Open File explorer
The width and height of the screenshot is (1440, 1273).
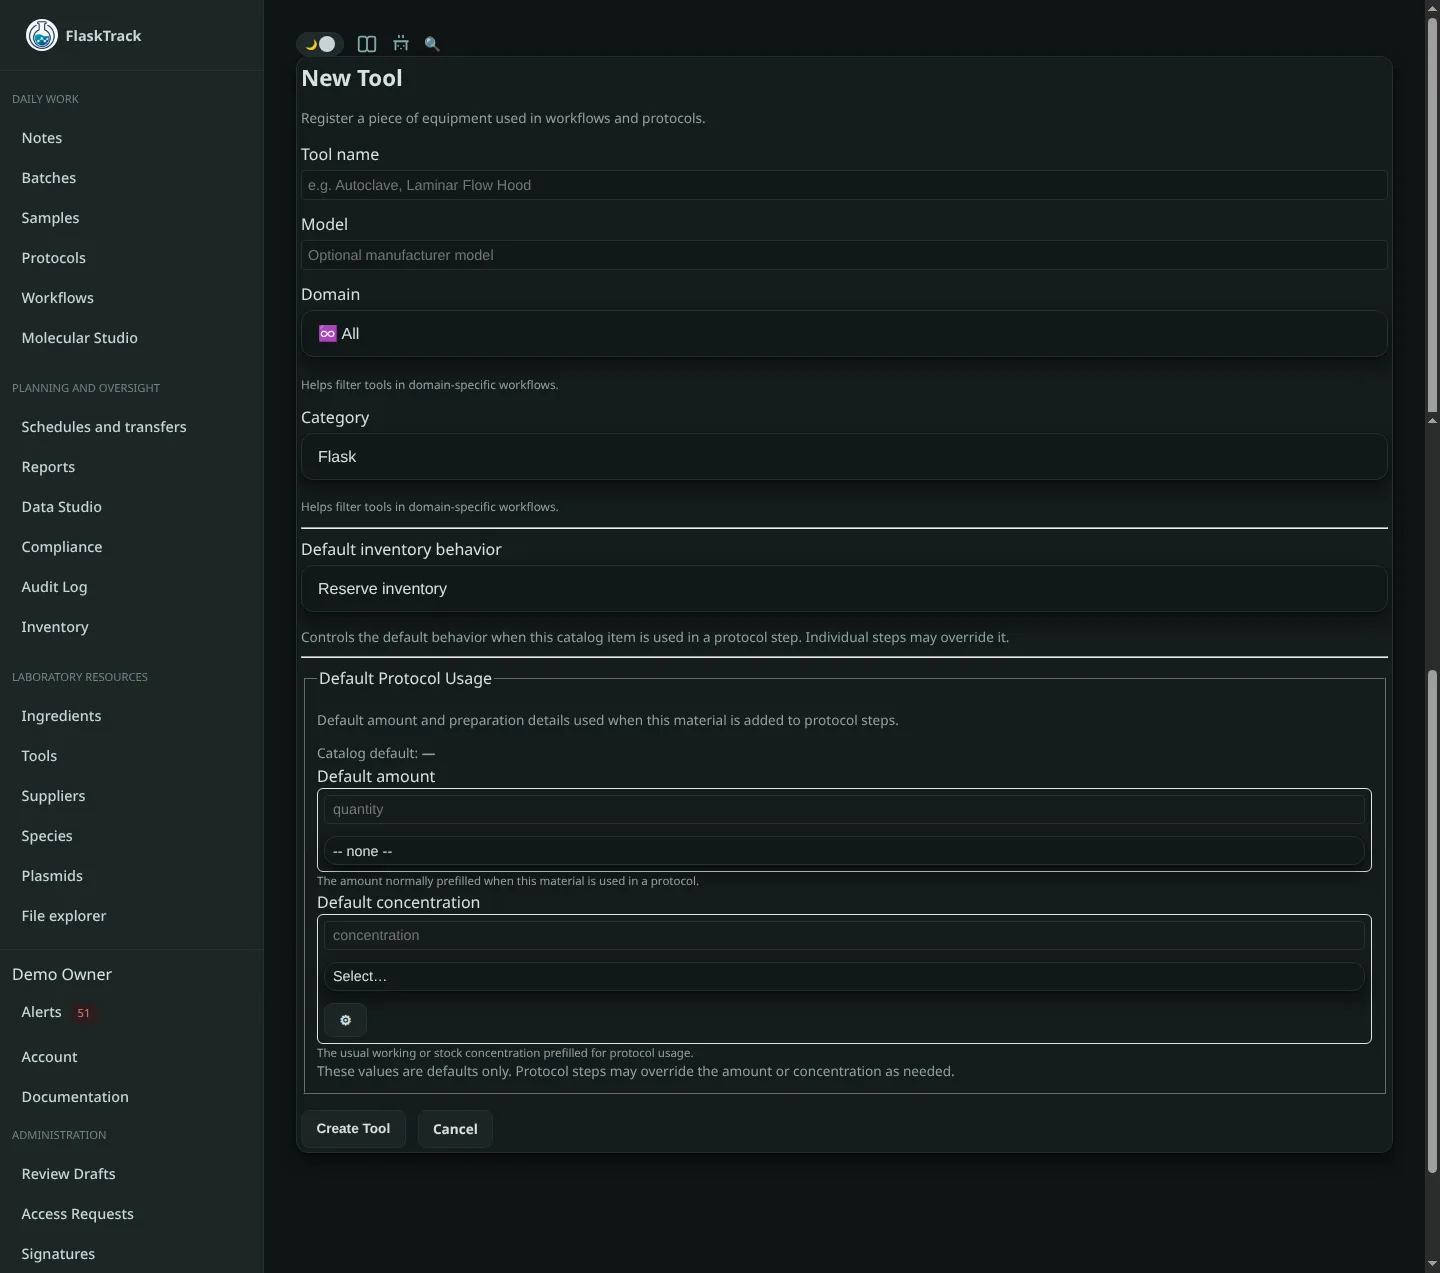tap(64, 916)
